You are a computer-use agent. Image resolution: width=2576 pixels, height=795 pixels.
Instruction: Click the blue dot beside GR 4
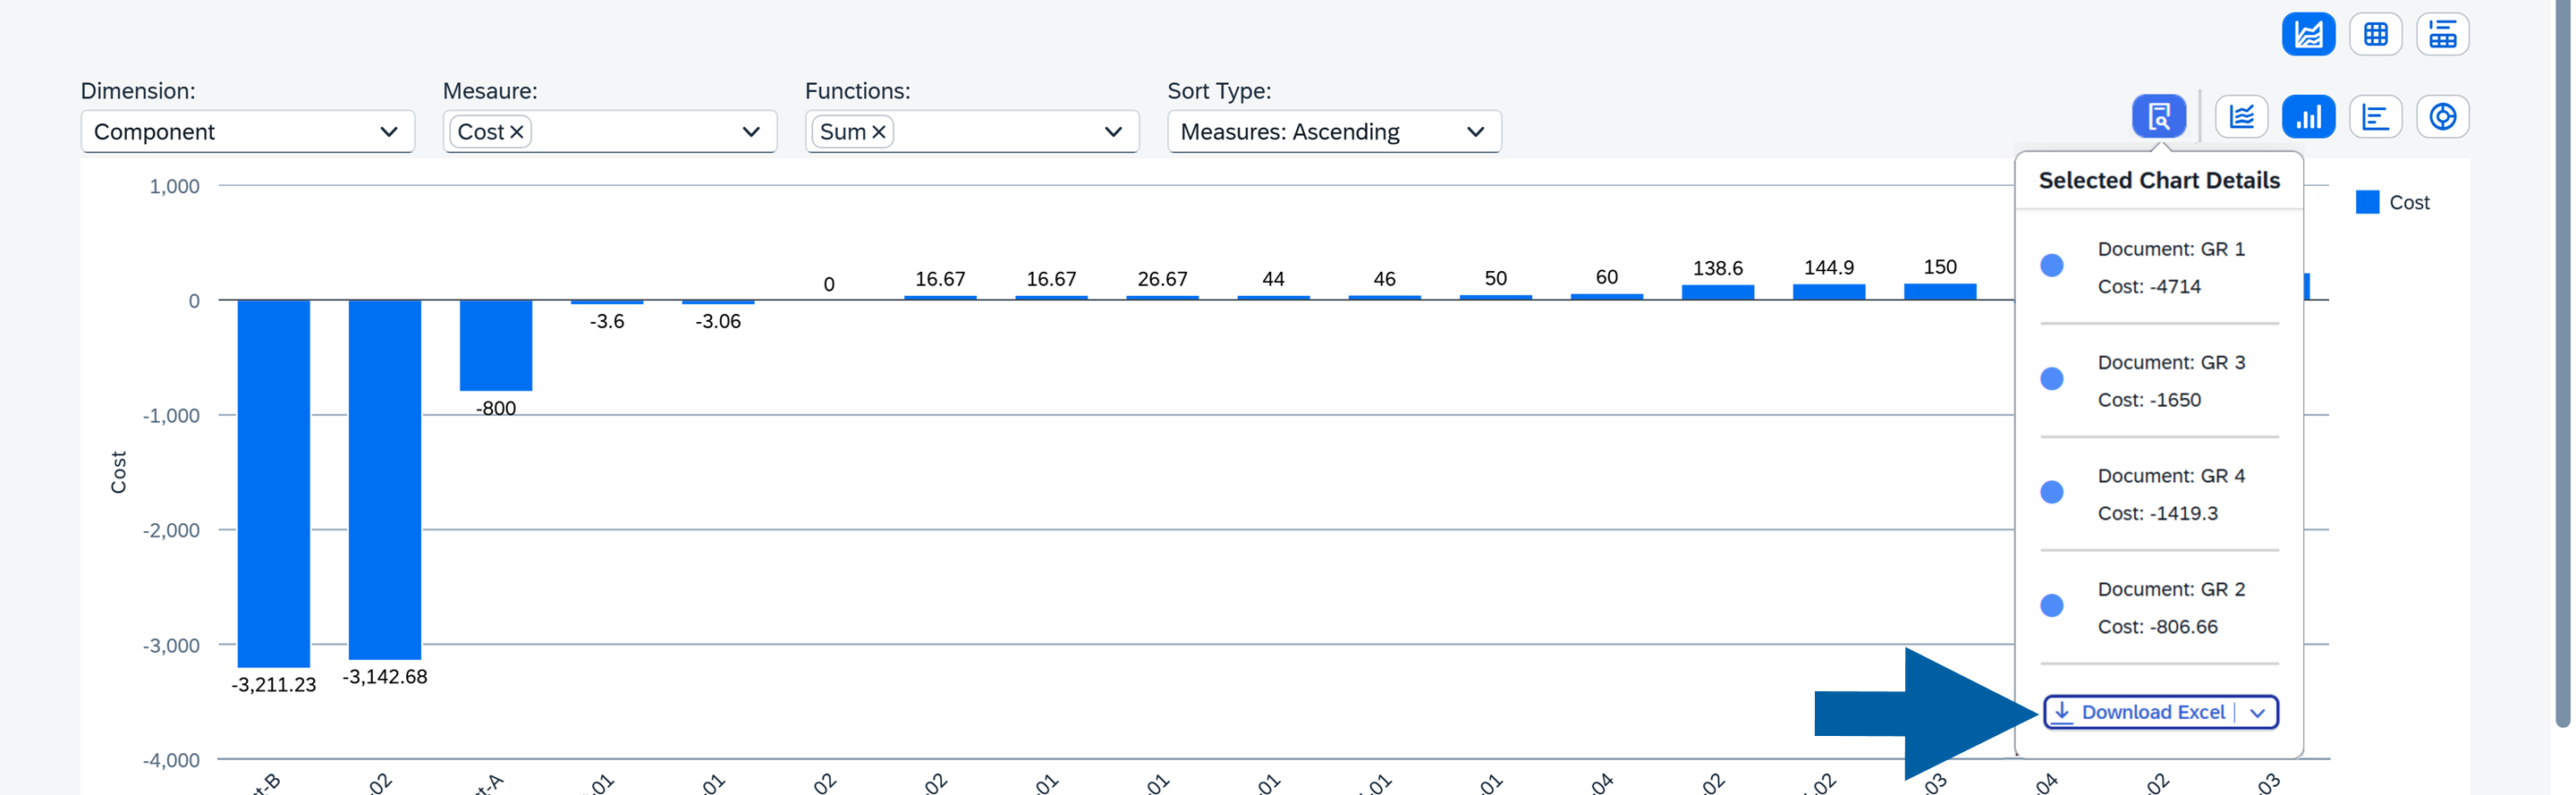[x=2051, y=492]
